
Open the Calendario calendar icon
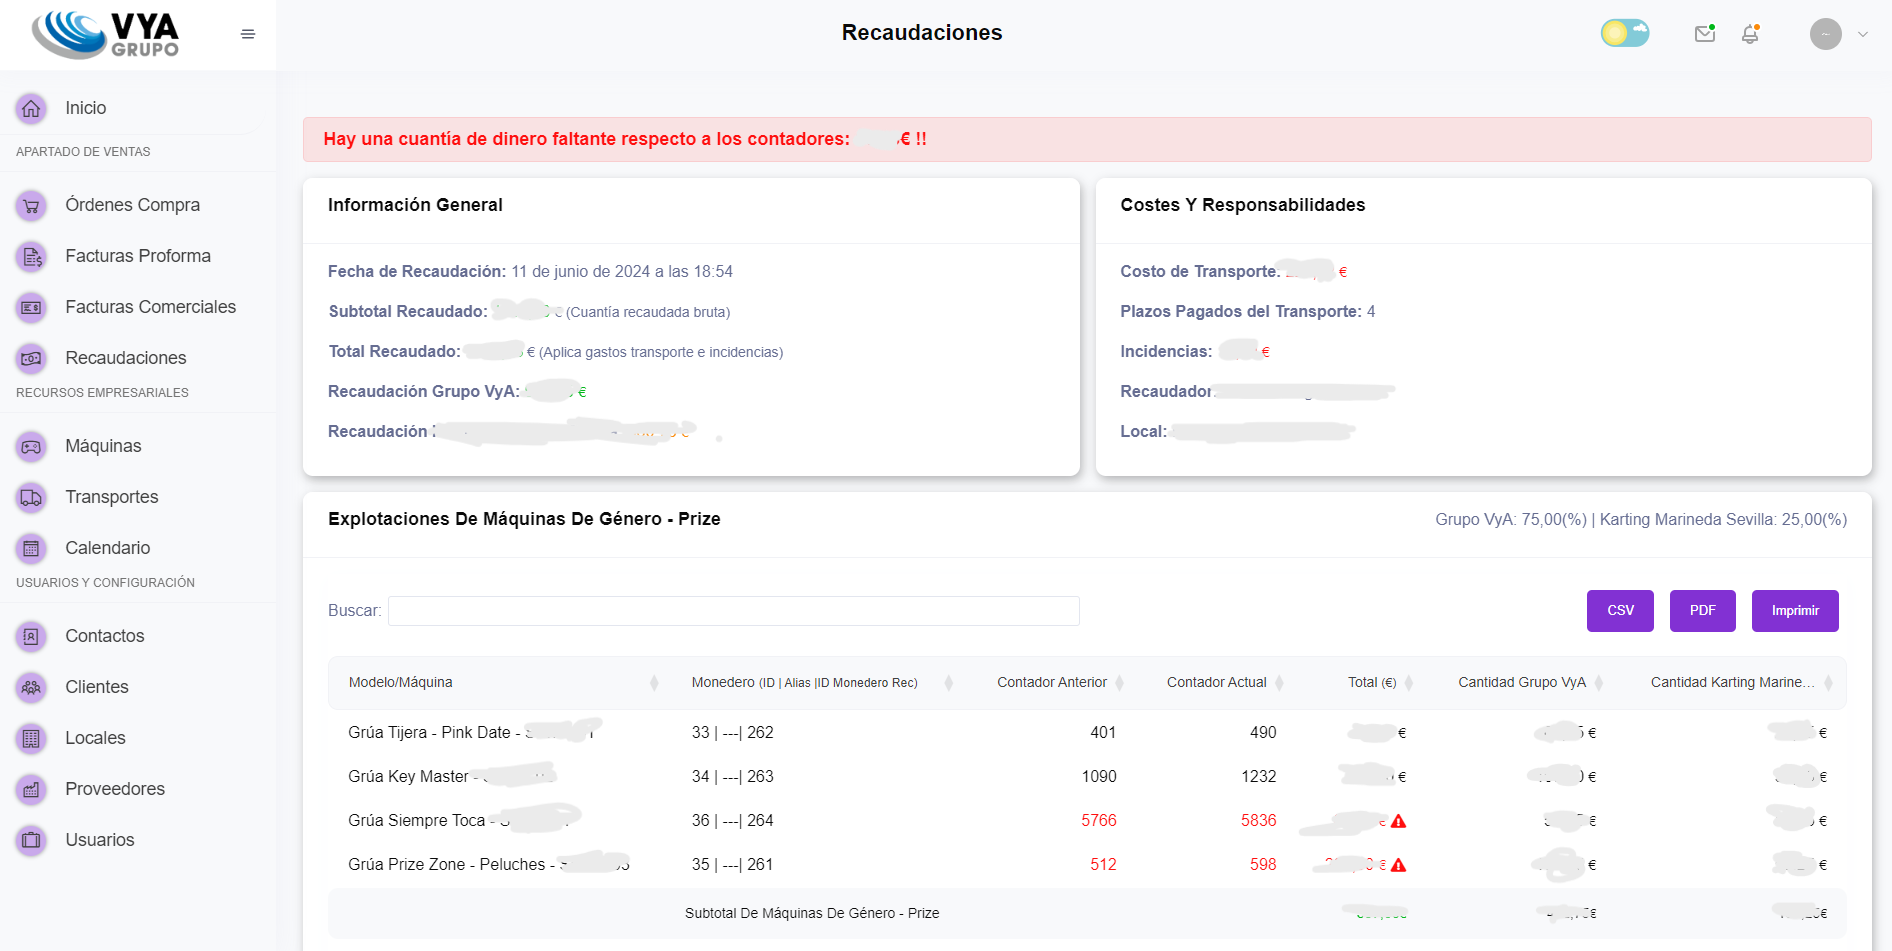30,548
